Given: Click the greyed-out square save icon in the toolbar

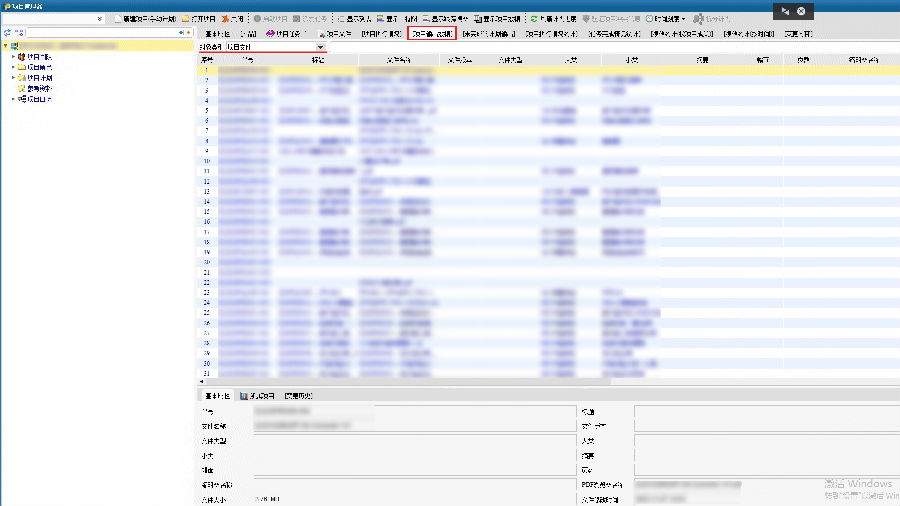Looking at the screenshot, I should (x=297, y=19).
